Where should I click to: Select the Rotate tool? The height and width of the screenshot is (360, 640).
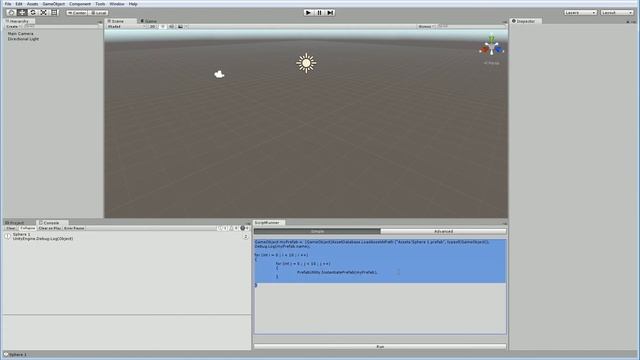33,13
